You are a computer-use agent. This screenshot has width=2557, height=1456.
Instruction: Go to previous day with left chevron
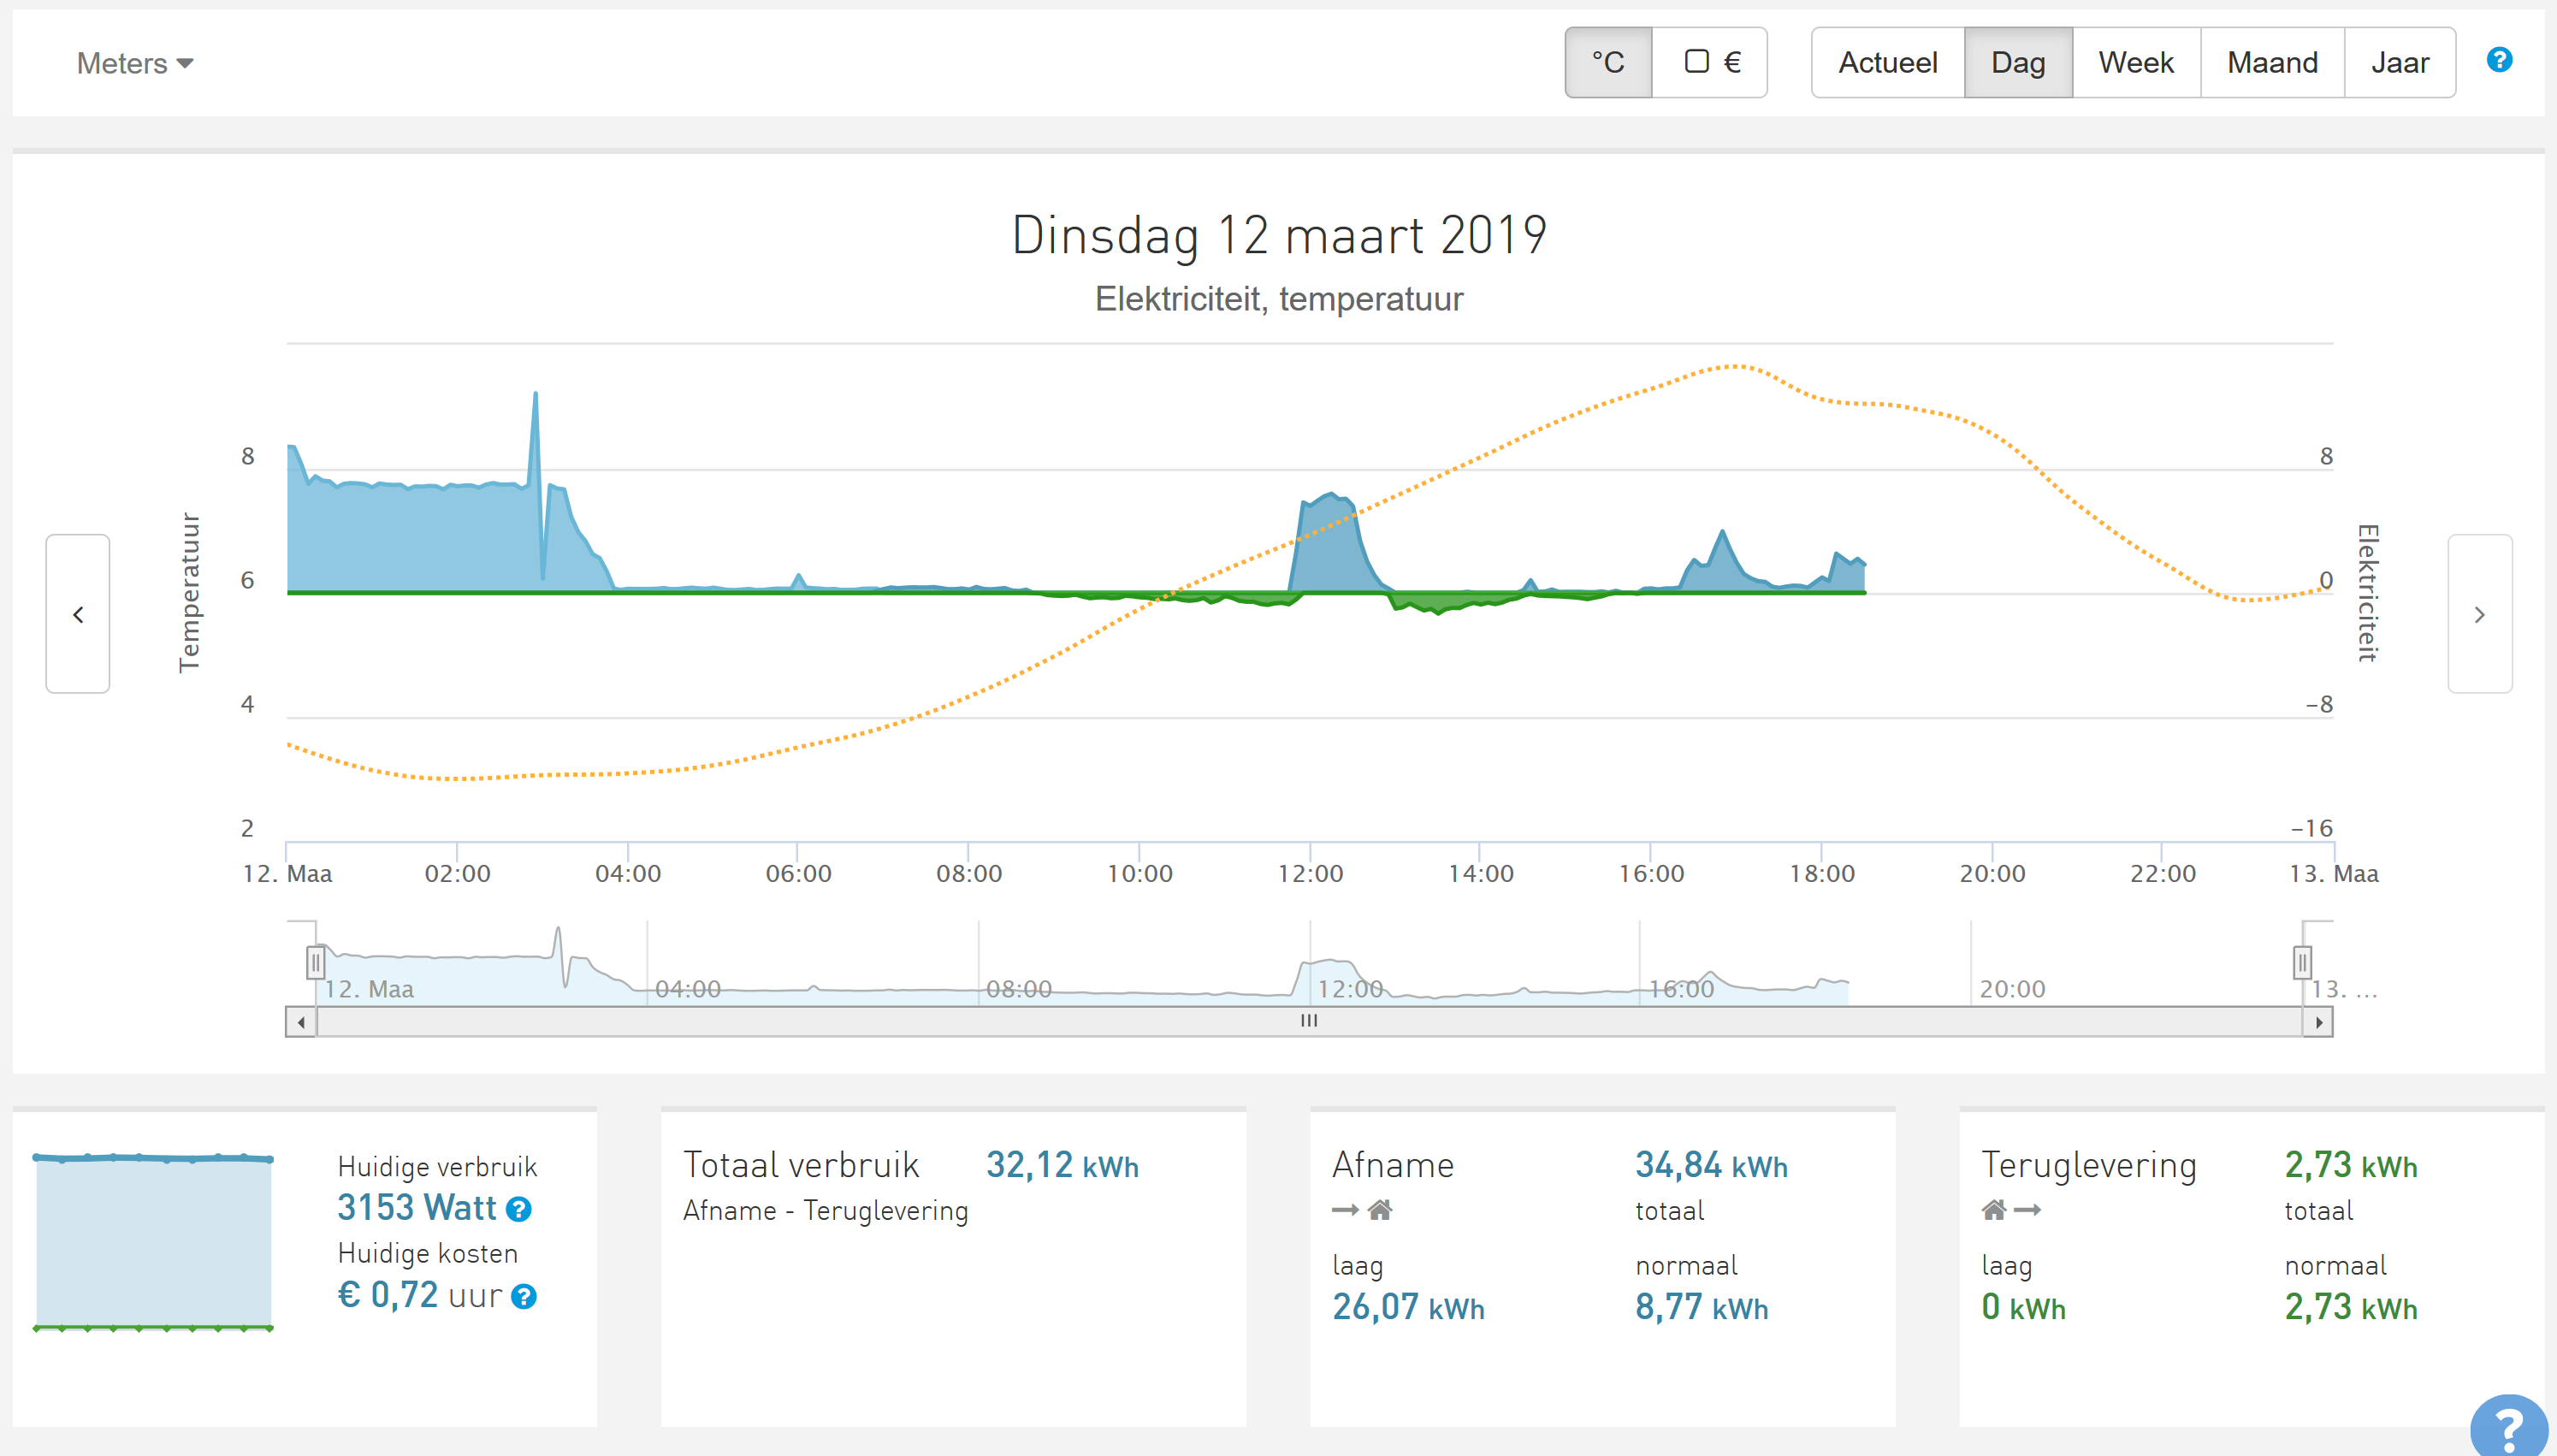tap(78, 614)
